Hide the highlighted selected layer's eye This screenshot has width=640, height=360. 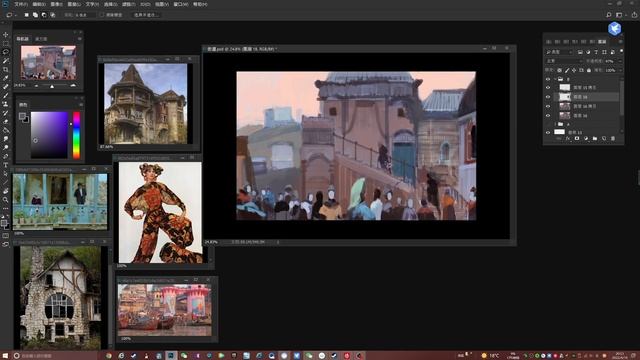[x=548, y=97]
